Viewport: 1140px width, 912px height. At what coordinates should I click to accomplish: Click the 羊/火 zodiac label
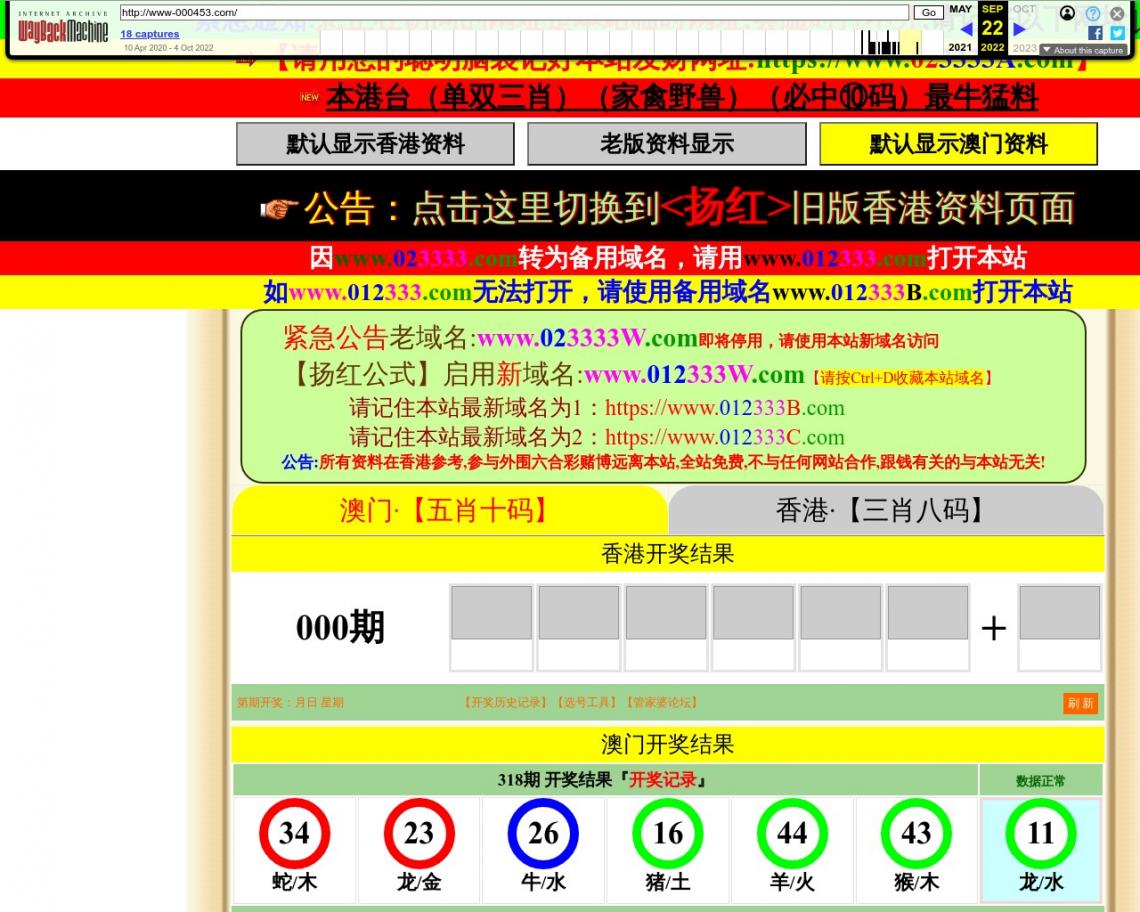pyautogui.click(x=792, y=883)
